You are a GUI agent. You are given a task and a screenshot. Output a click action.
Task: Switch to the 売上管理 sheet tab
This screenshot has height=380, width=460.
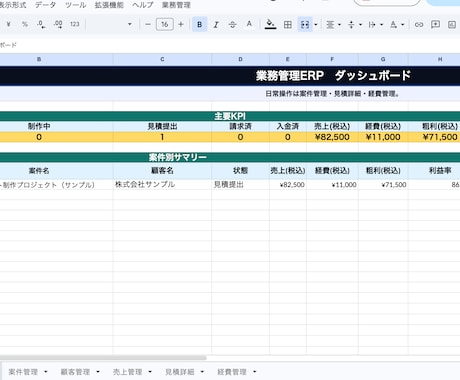[127, 372]
